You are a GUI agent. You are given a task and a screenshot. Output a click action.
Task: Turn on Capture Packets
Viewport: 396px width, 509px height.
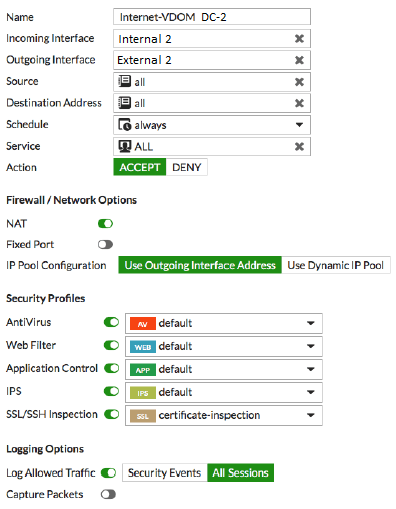point(108,494)
